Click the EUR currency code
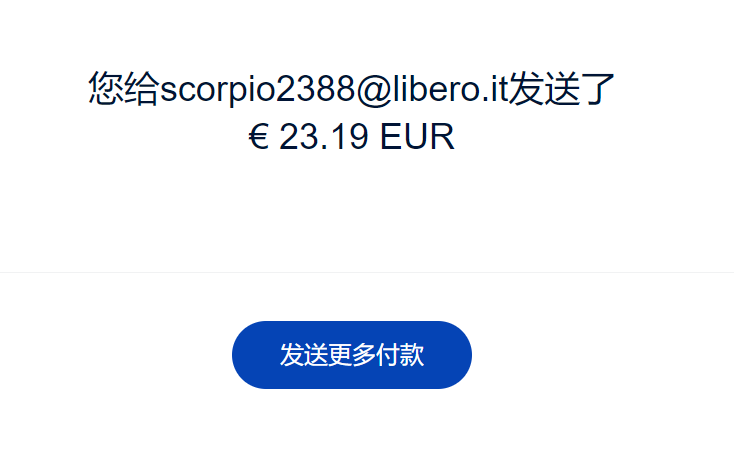Image resolution: width=734 pixels, height=466 pixels. pos(417,137)
